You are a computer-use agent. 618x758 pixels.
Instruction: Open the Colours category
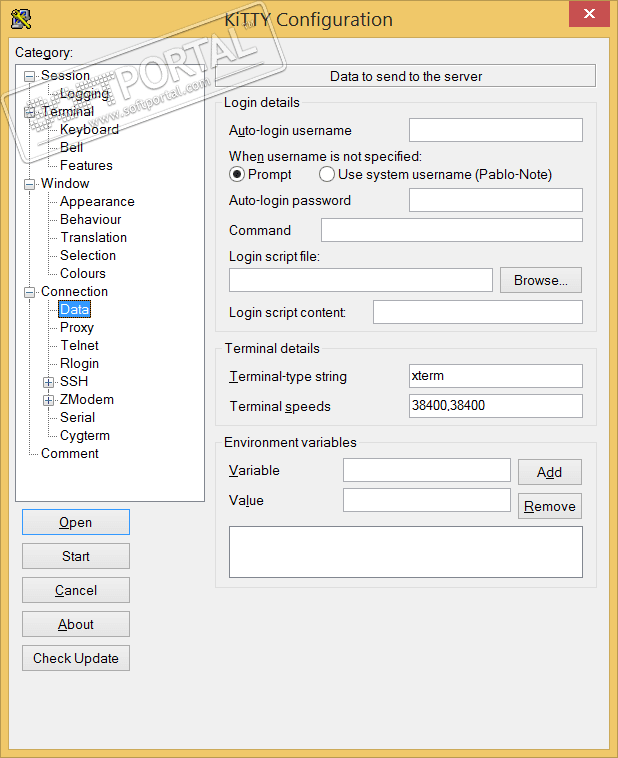83,273
